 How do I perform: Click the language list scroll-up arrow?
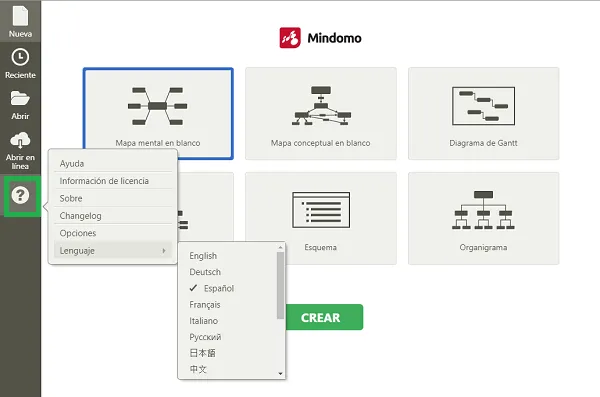pyautogui.click(x=280, y=248)
